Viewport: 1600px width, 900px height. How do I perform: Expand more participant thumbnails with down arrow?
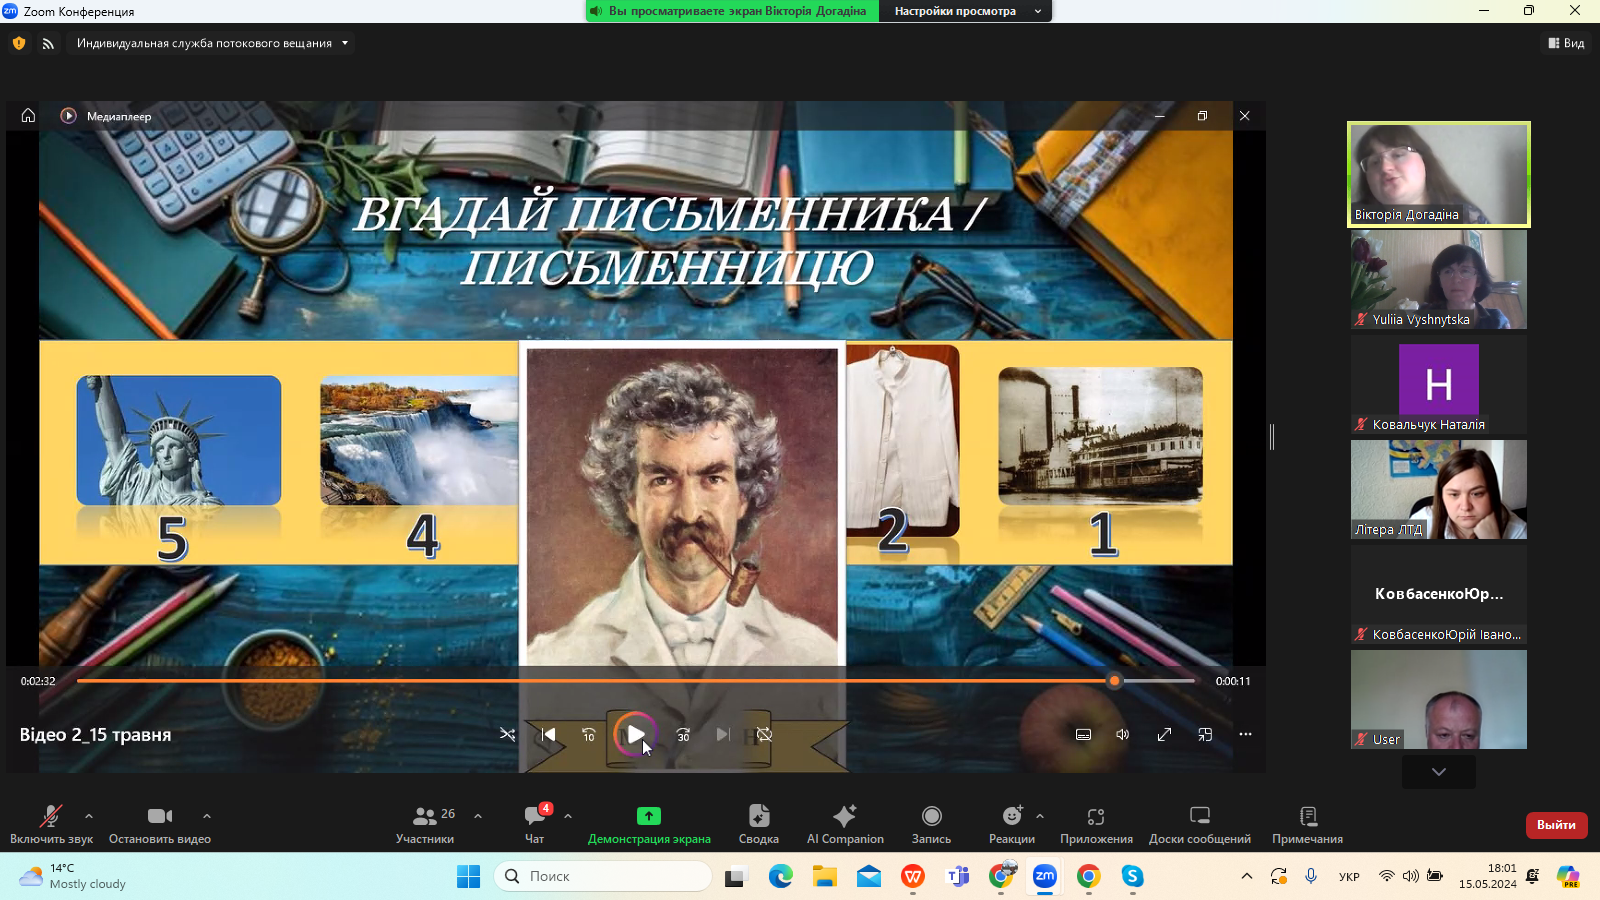(x=1438, y=772)
